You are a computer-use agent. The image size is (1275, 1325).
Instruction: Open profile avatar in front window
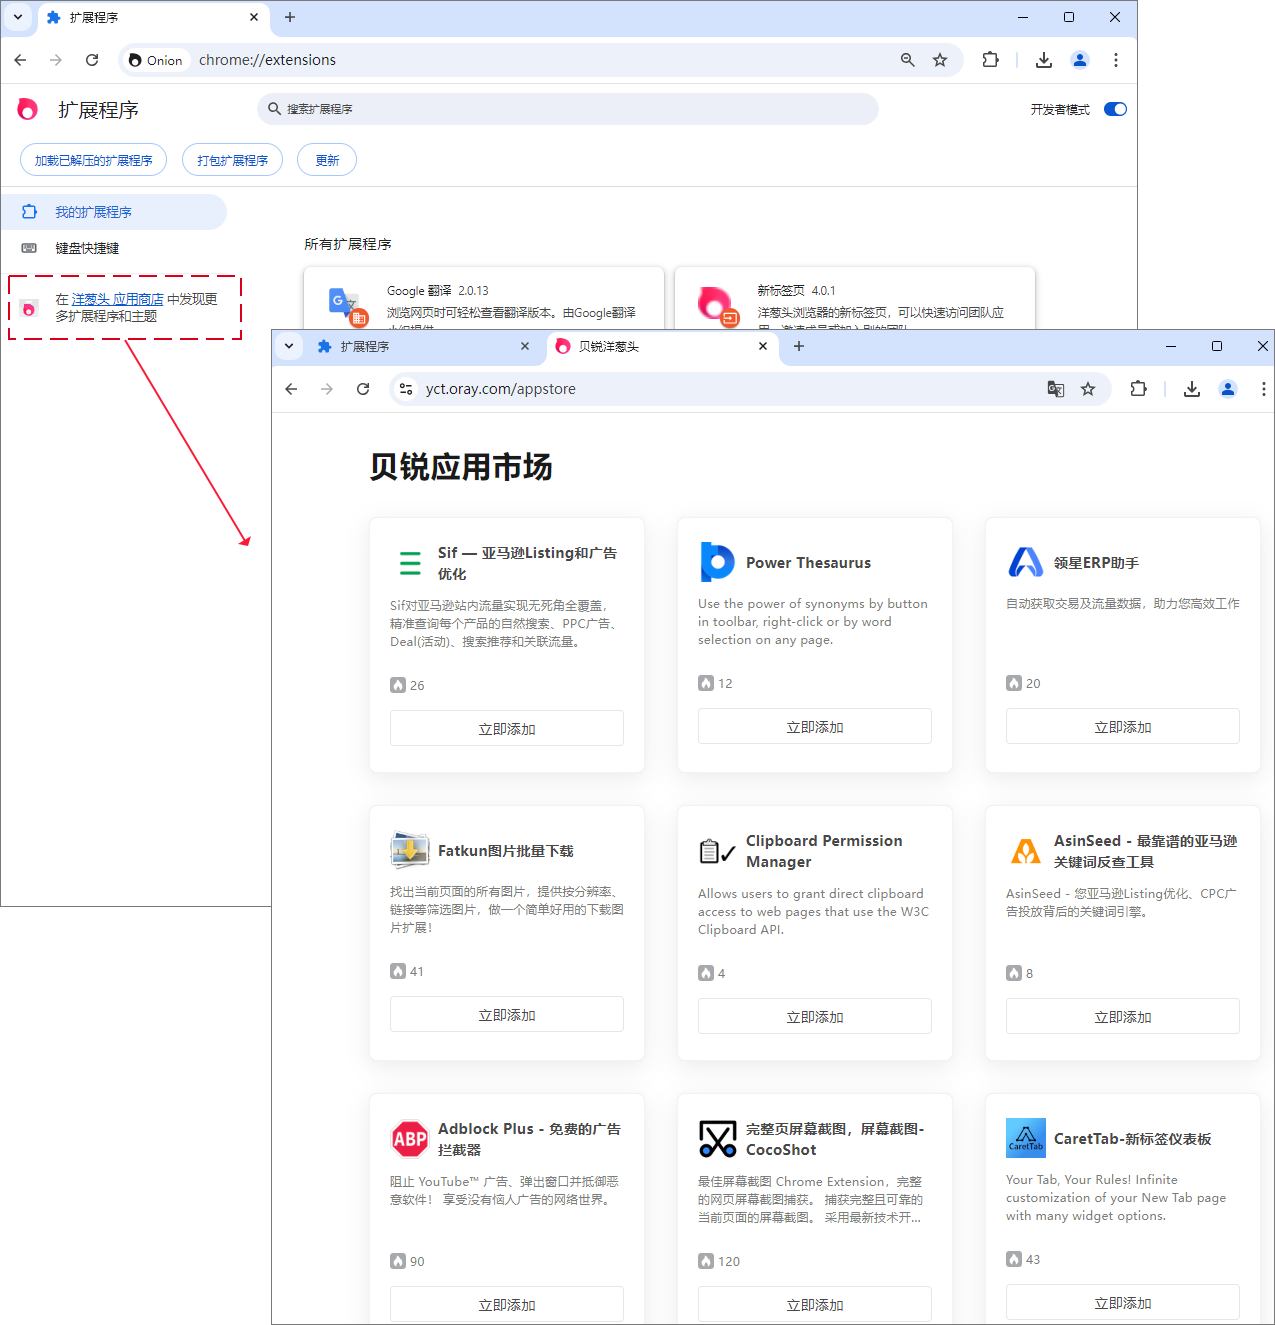coord(1228,389)
